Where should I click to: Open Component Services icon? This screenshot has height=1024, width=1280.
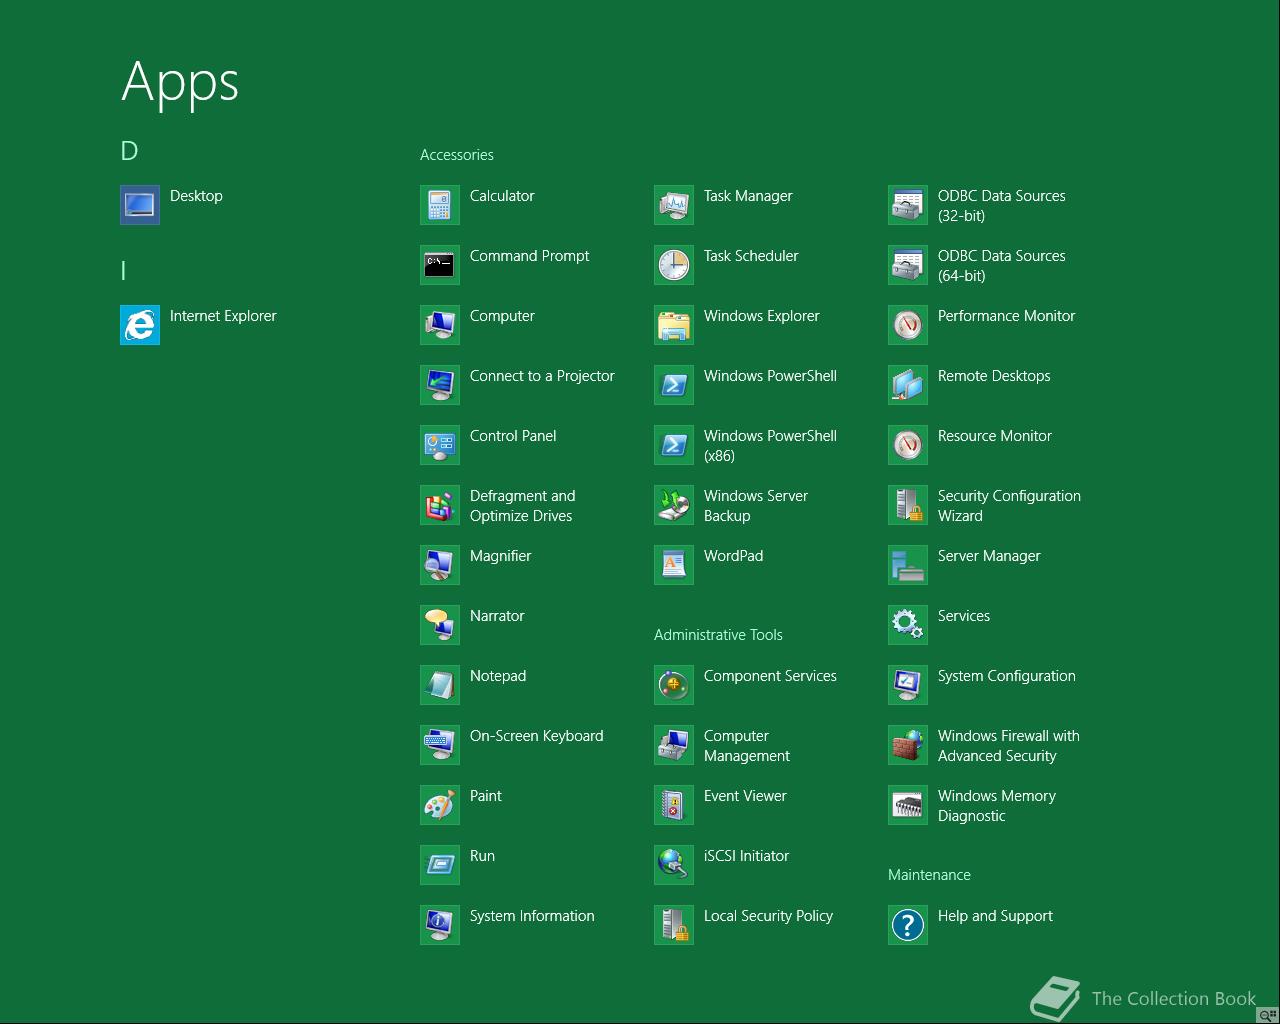click(674, 685)
